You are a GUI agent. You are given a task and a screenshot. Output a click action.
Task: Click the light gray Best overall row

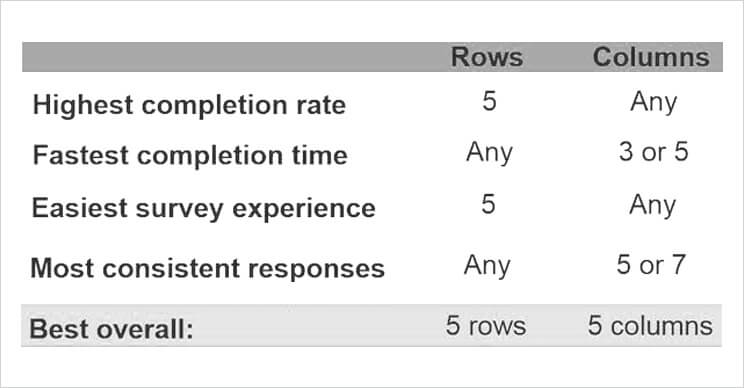pos(372,325)
